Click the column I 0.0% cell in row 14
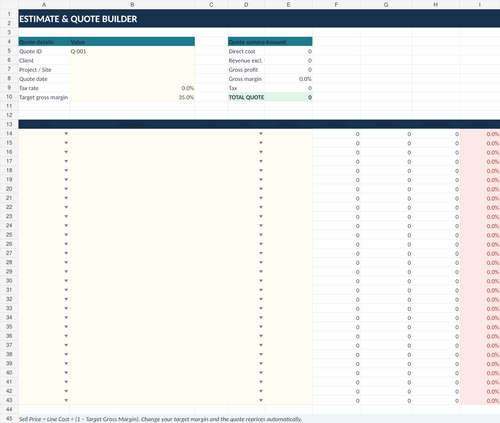Screen dimensions: 500x423 [x=480, y=134]
